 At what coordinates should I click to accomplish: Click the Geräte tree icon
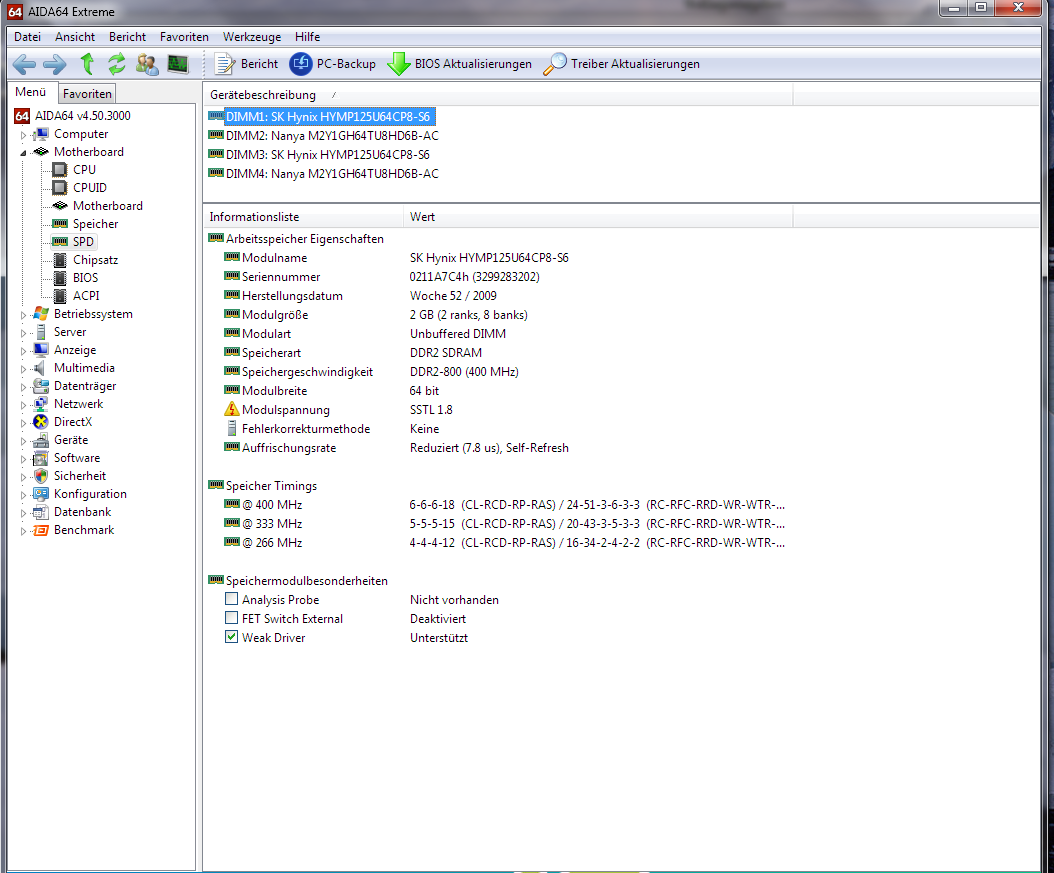[41, 440]
